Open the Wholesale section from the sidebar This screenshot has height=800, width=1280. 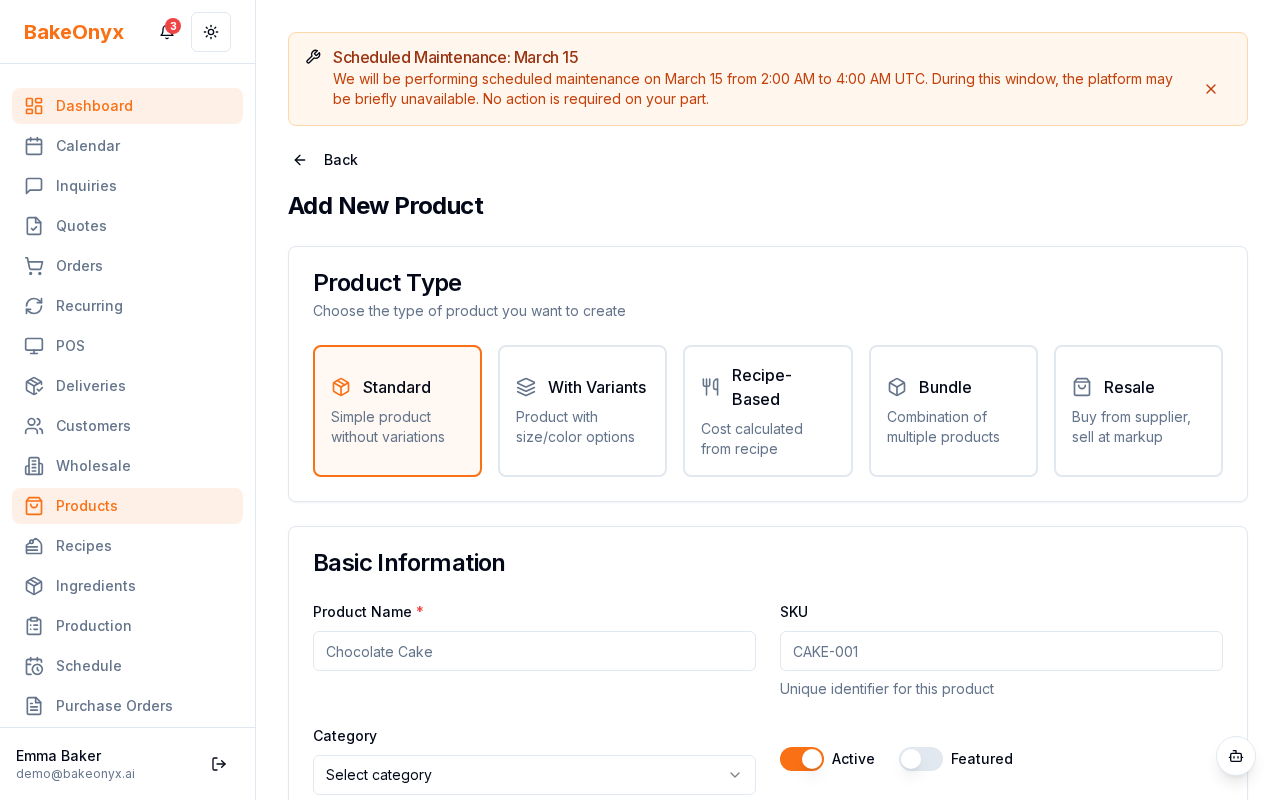click(x=92, y=466)
